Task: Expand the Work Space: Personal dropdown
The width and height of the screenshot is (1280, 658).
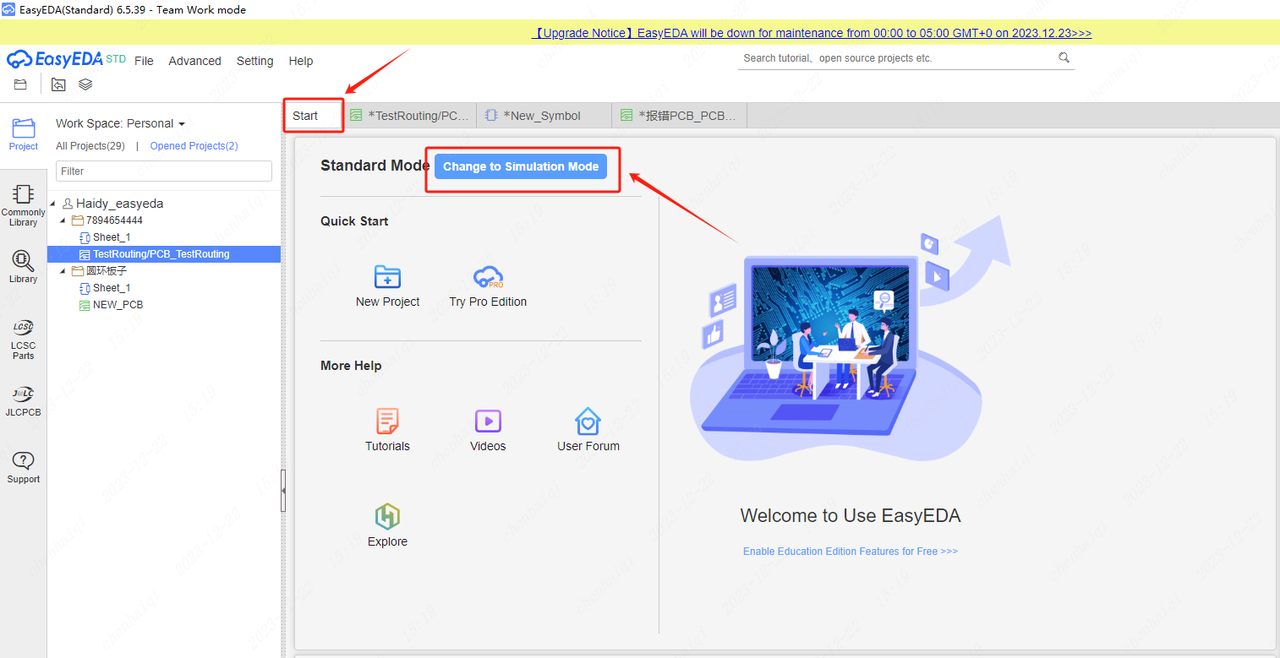Action: click(181, 124)
